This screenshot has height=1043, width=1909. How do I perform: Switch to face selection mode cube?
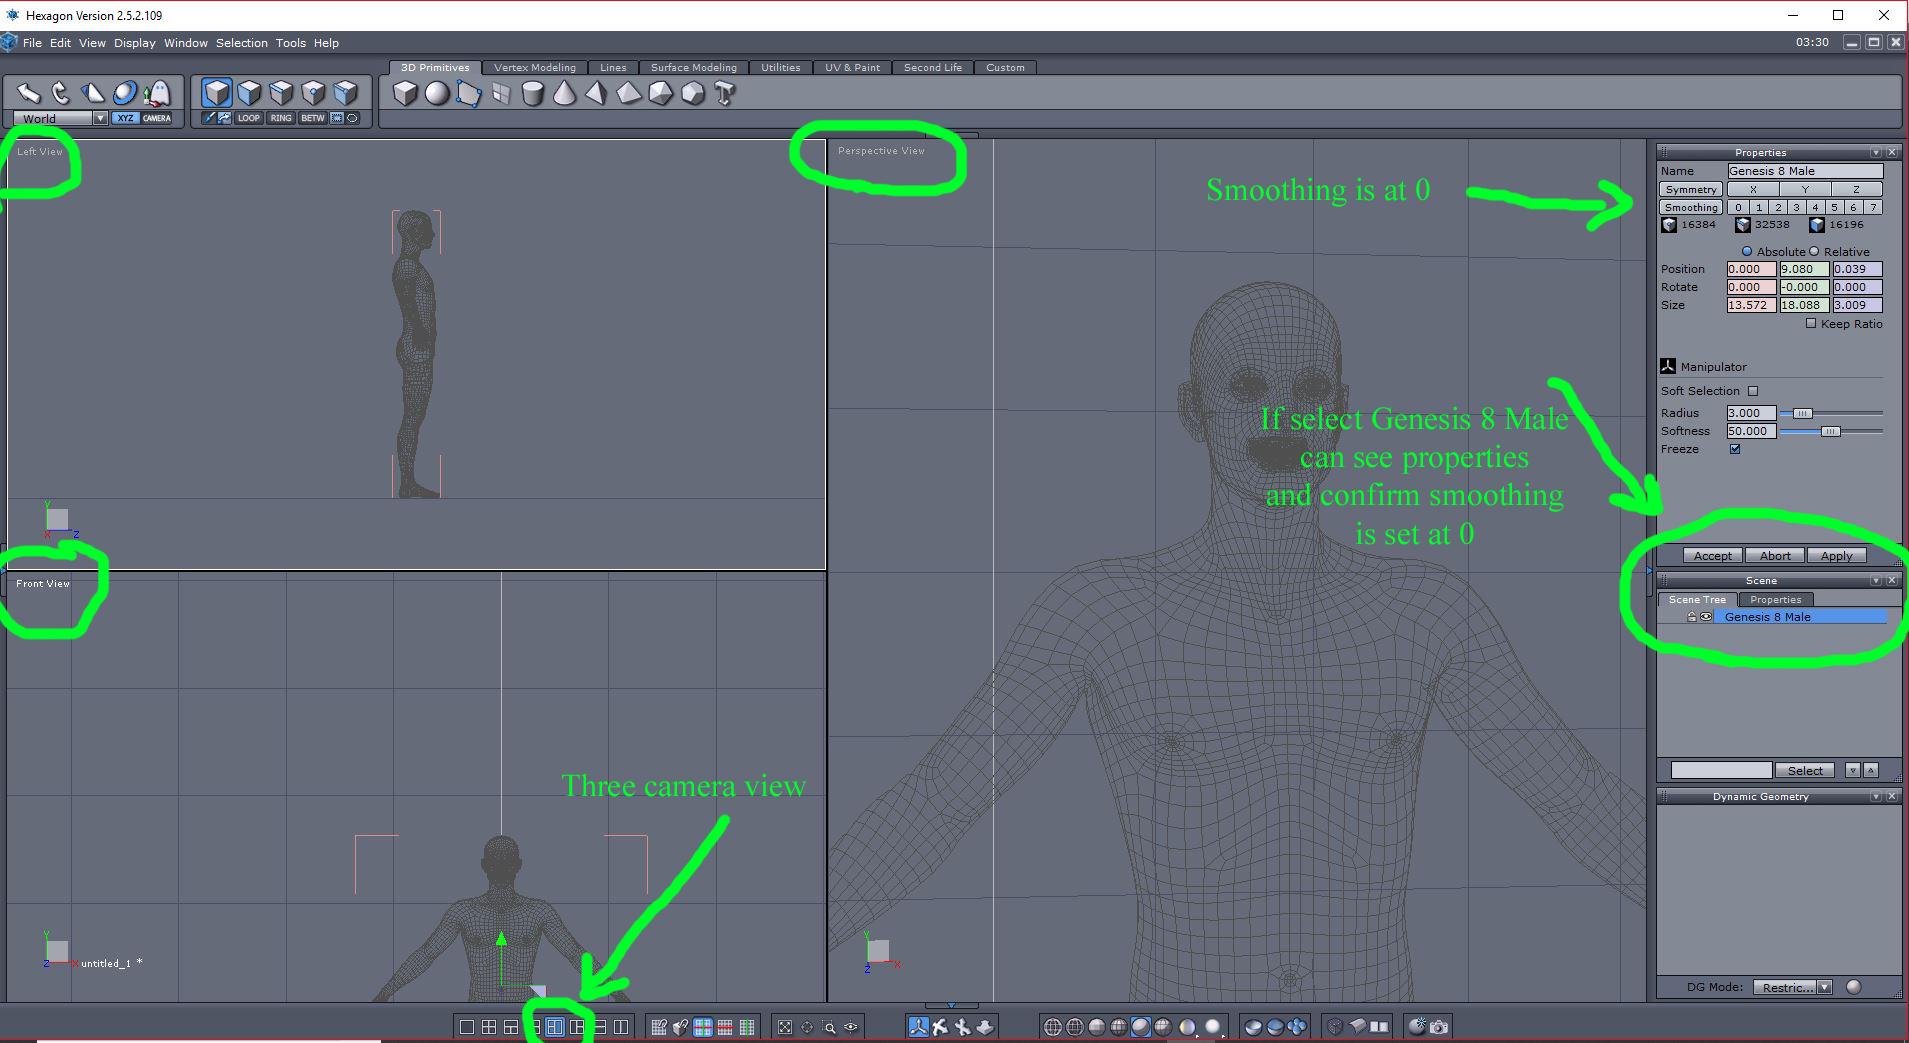tap(249, 93)
